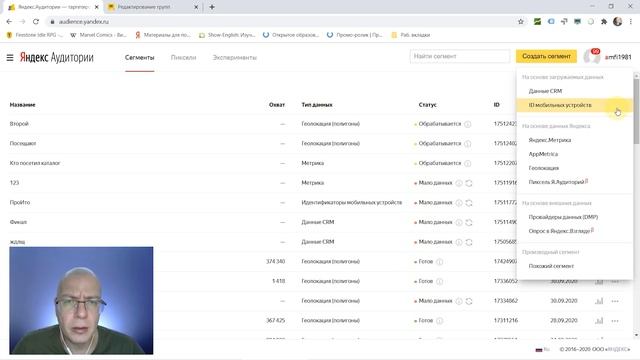Refresh the 123 segment status
The width and height of the screenshot is (640, 360).
(x=469, y=183)
